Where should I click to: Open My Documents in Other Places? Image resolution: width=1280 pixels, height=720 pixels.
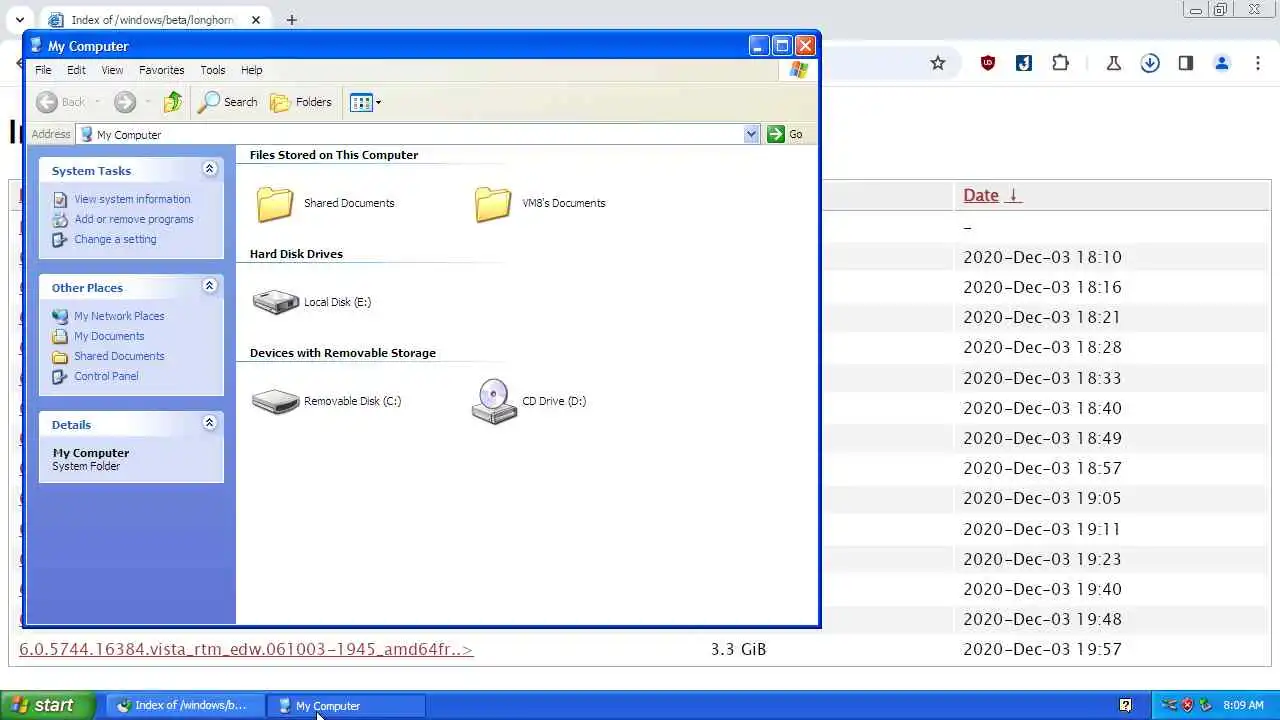[109, 336]
